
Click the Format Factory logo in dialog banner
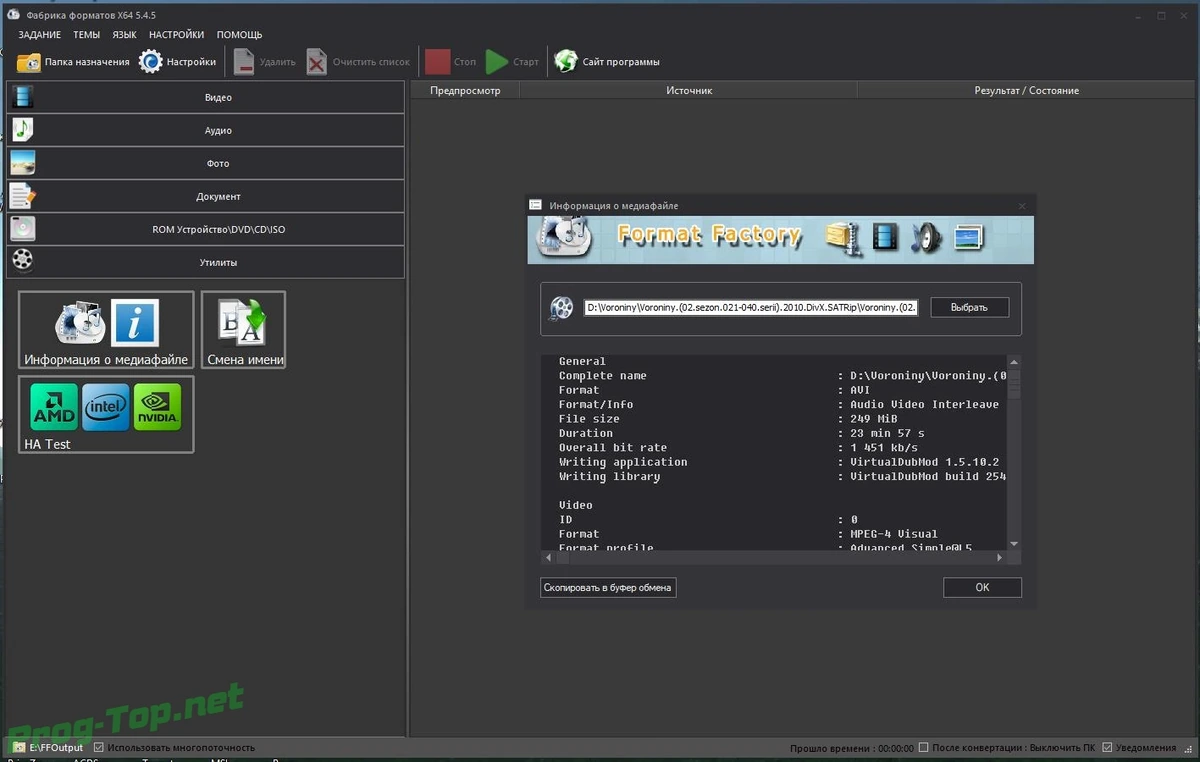pyautogui.click(x=564, y=238)
